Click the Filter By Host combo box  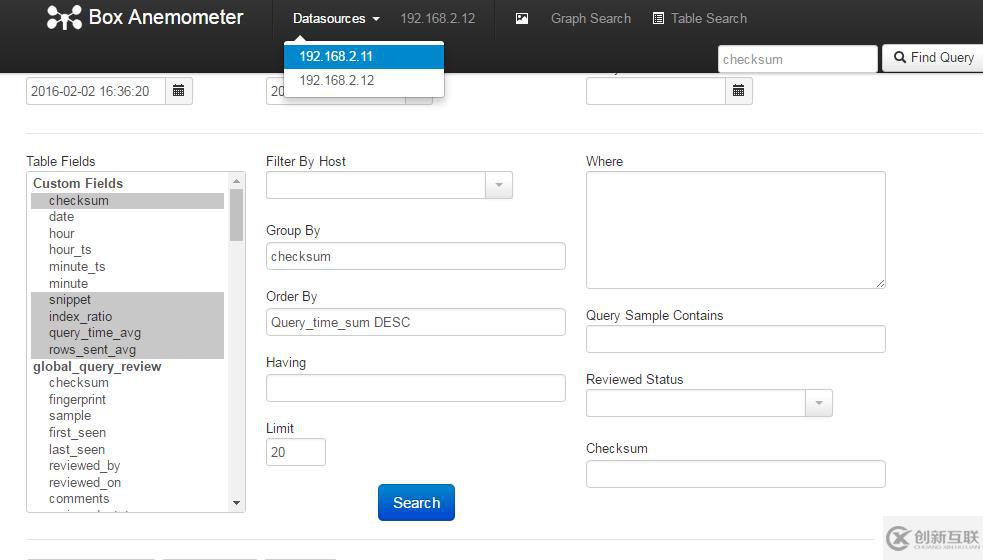click(376, 185)
